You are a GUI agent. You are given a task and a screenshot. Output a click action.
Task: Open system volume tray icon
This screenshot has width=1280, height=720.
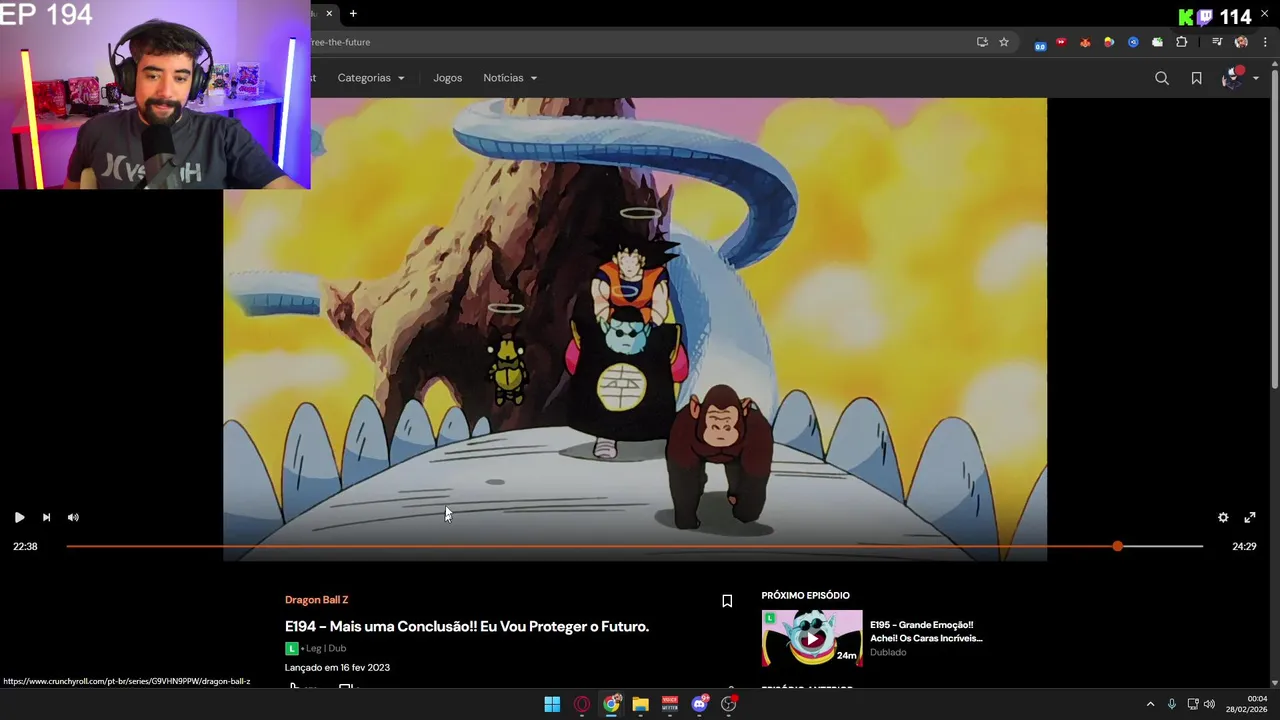pyautogui.click(x=1209, y=704)
